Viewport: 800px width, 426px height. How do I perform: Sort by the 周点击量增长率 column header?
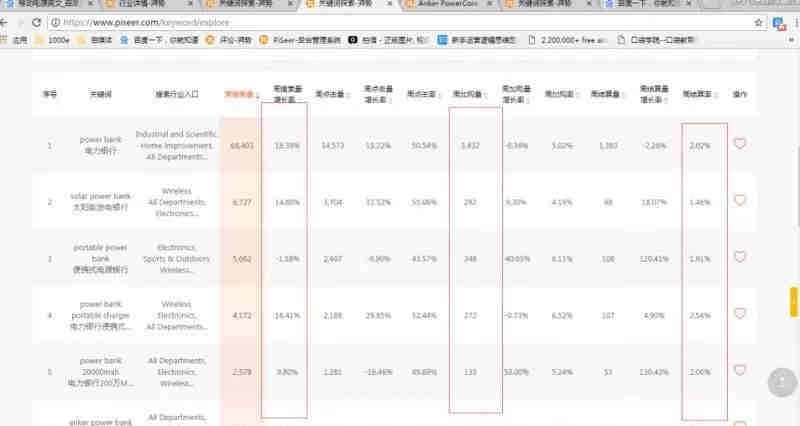[x=378, y=94]
